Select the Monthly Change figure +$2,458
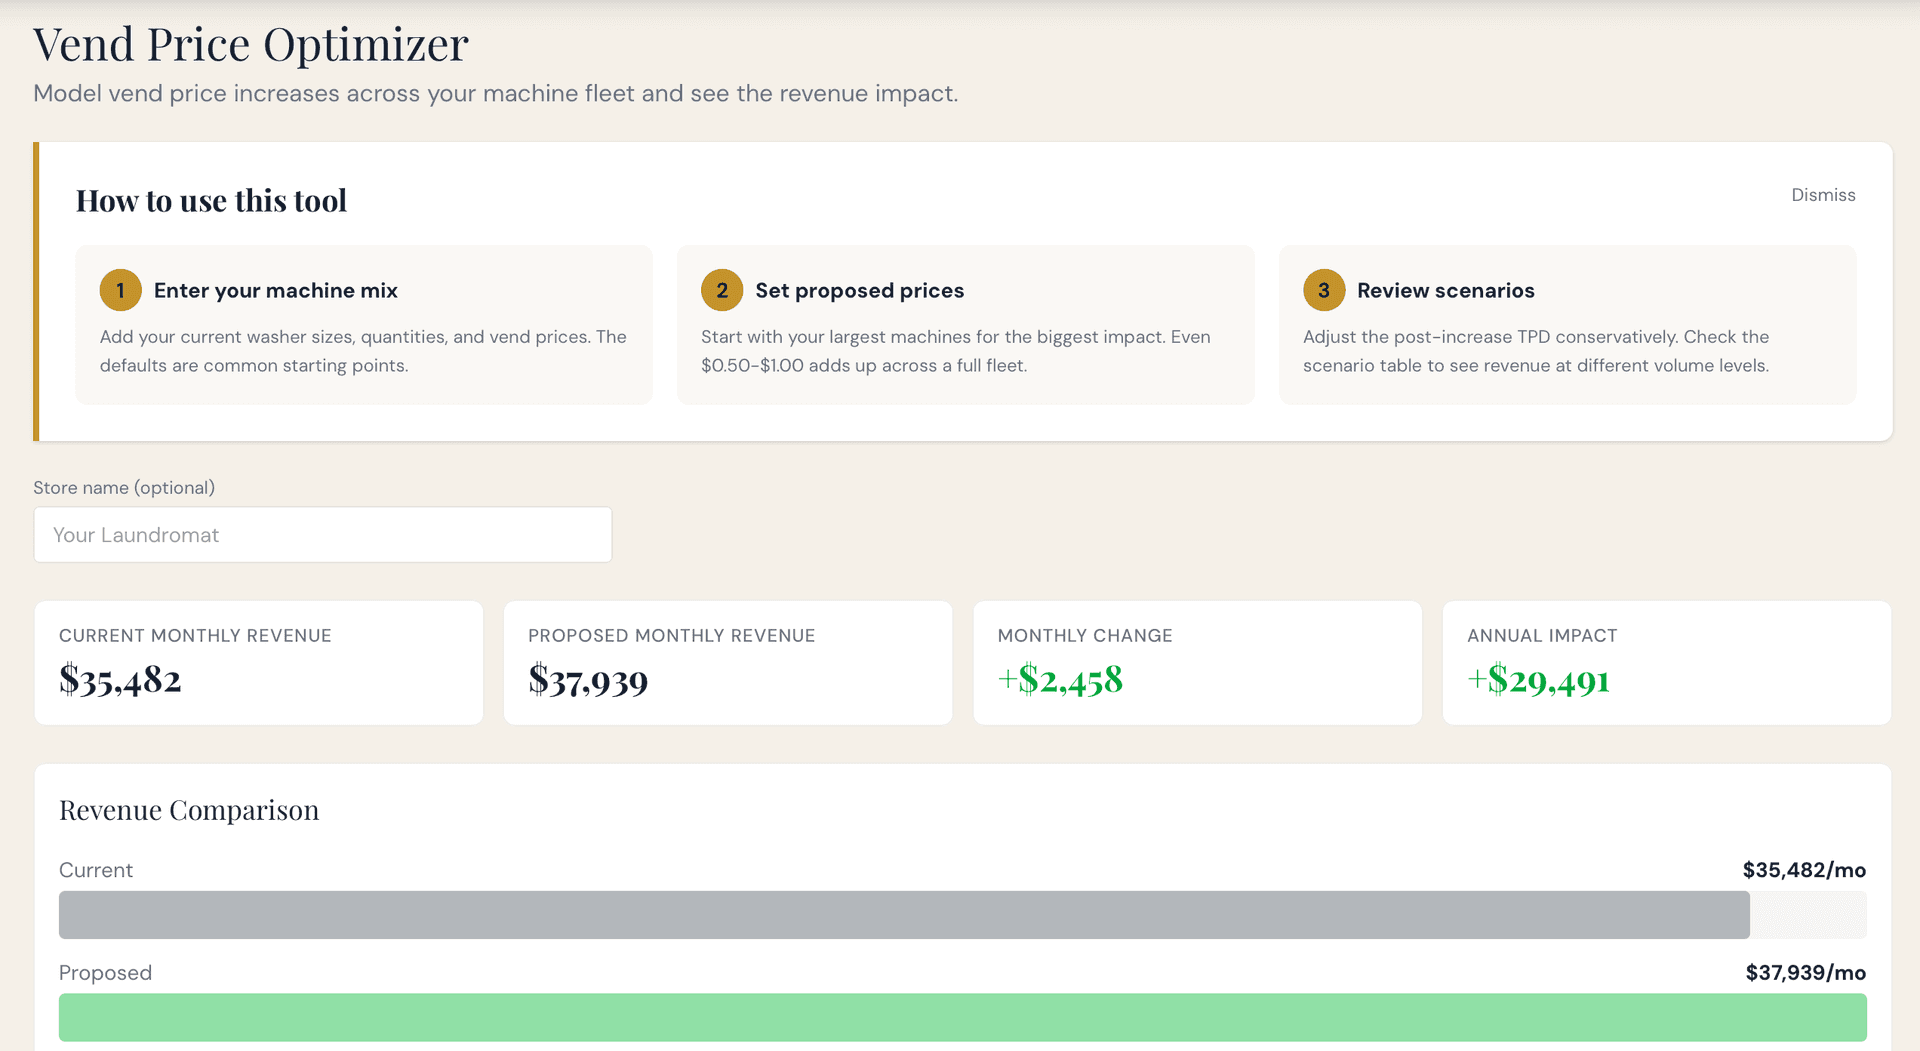 pos(1059,681)
